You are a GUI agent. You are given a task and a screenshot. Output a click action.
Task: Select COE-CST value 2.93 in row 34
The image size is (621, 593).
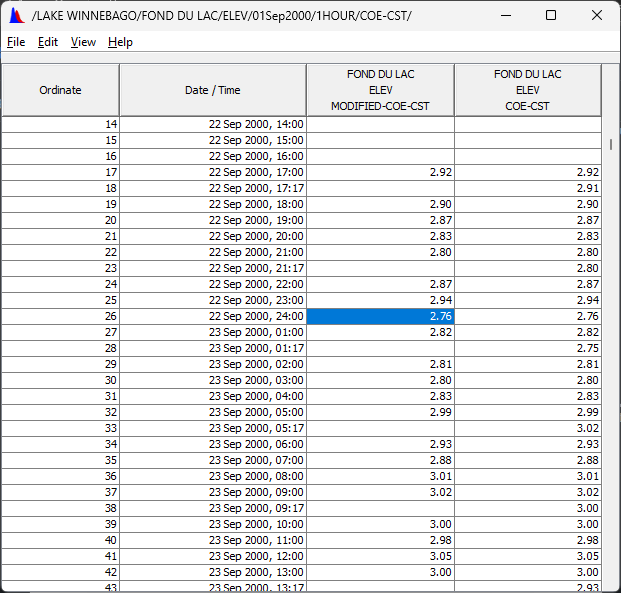point(528,444)
